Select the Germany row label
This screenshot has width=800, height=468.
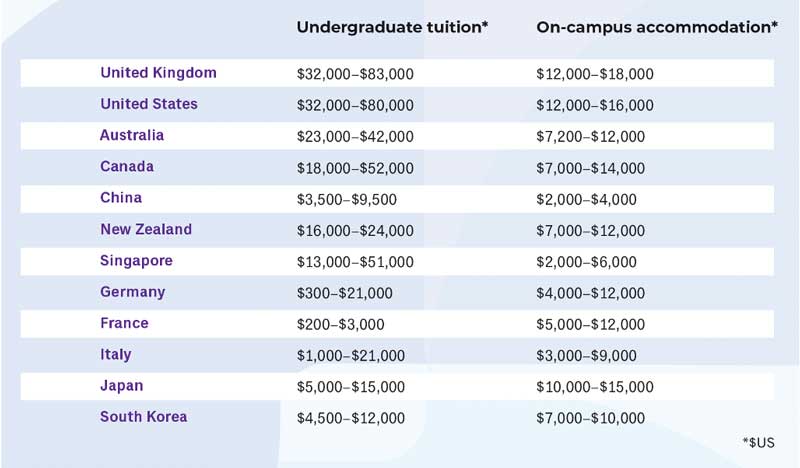133,292
